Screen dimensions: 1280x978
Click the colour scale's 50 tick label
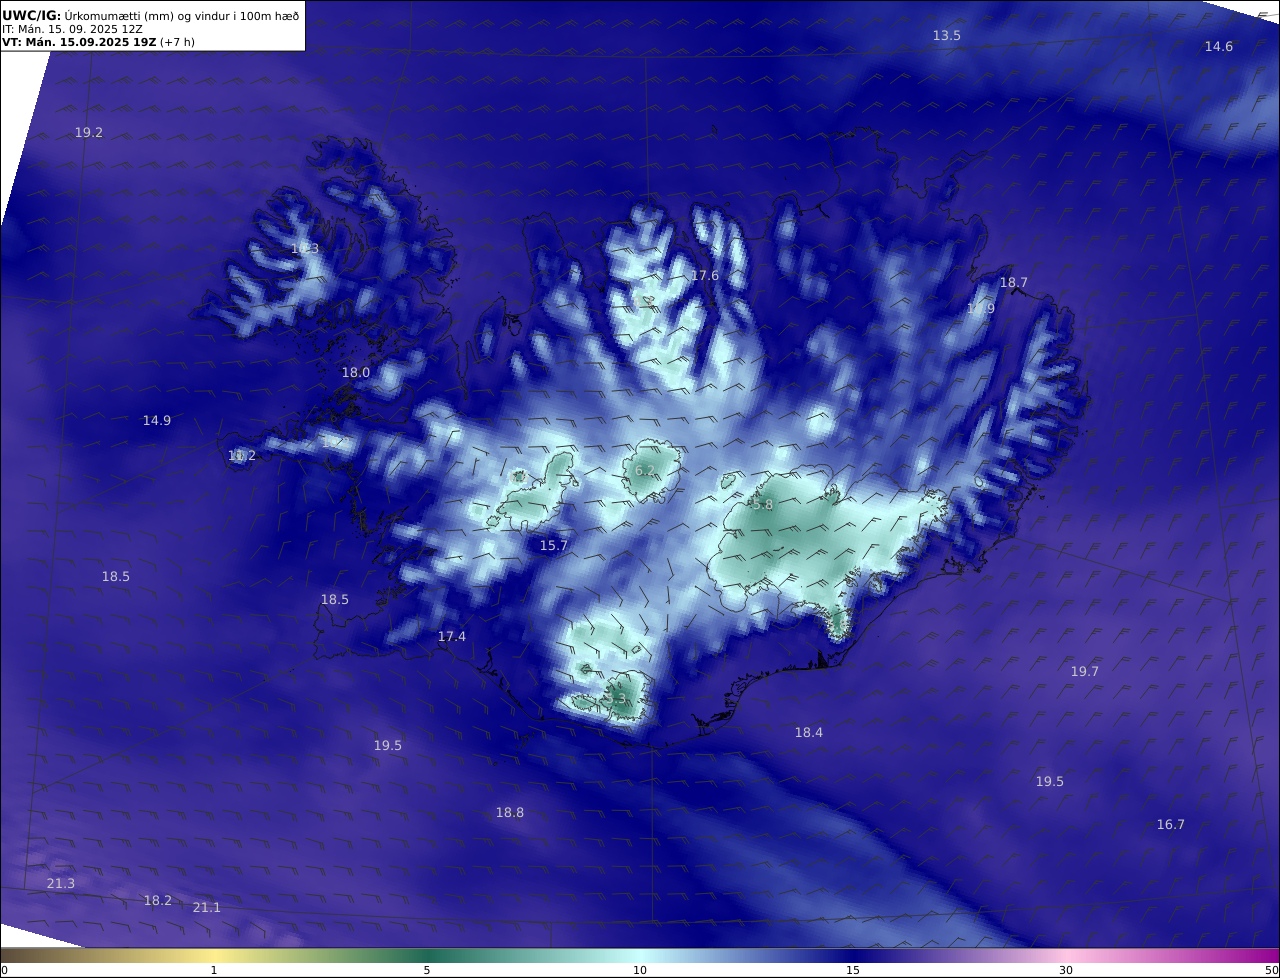click(1272, 970)
